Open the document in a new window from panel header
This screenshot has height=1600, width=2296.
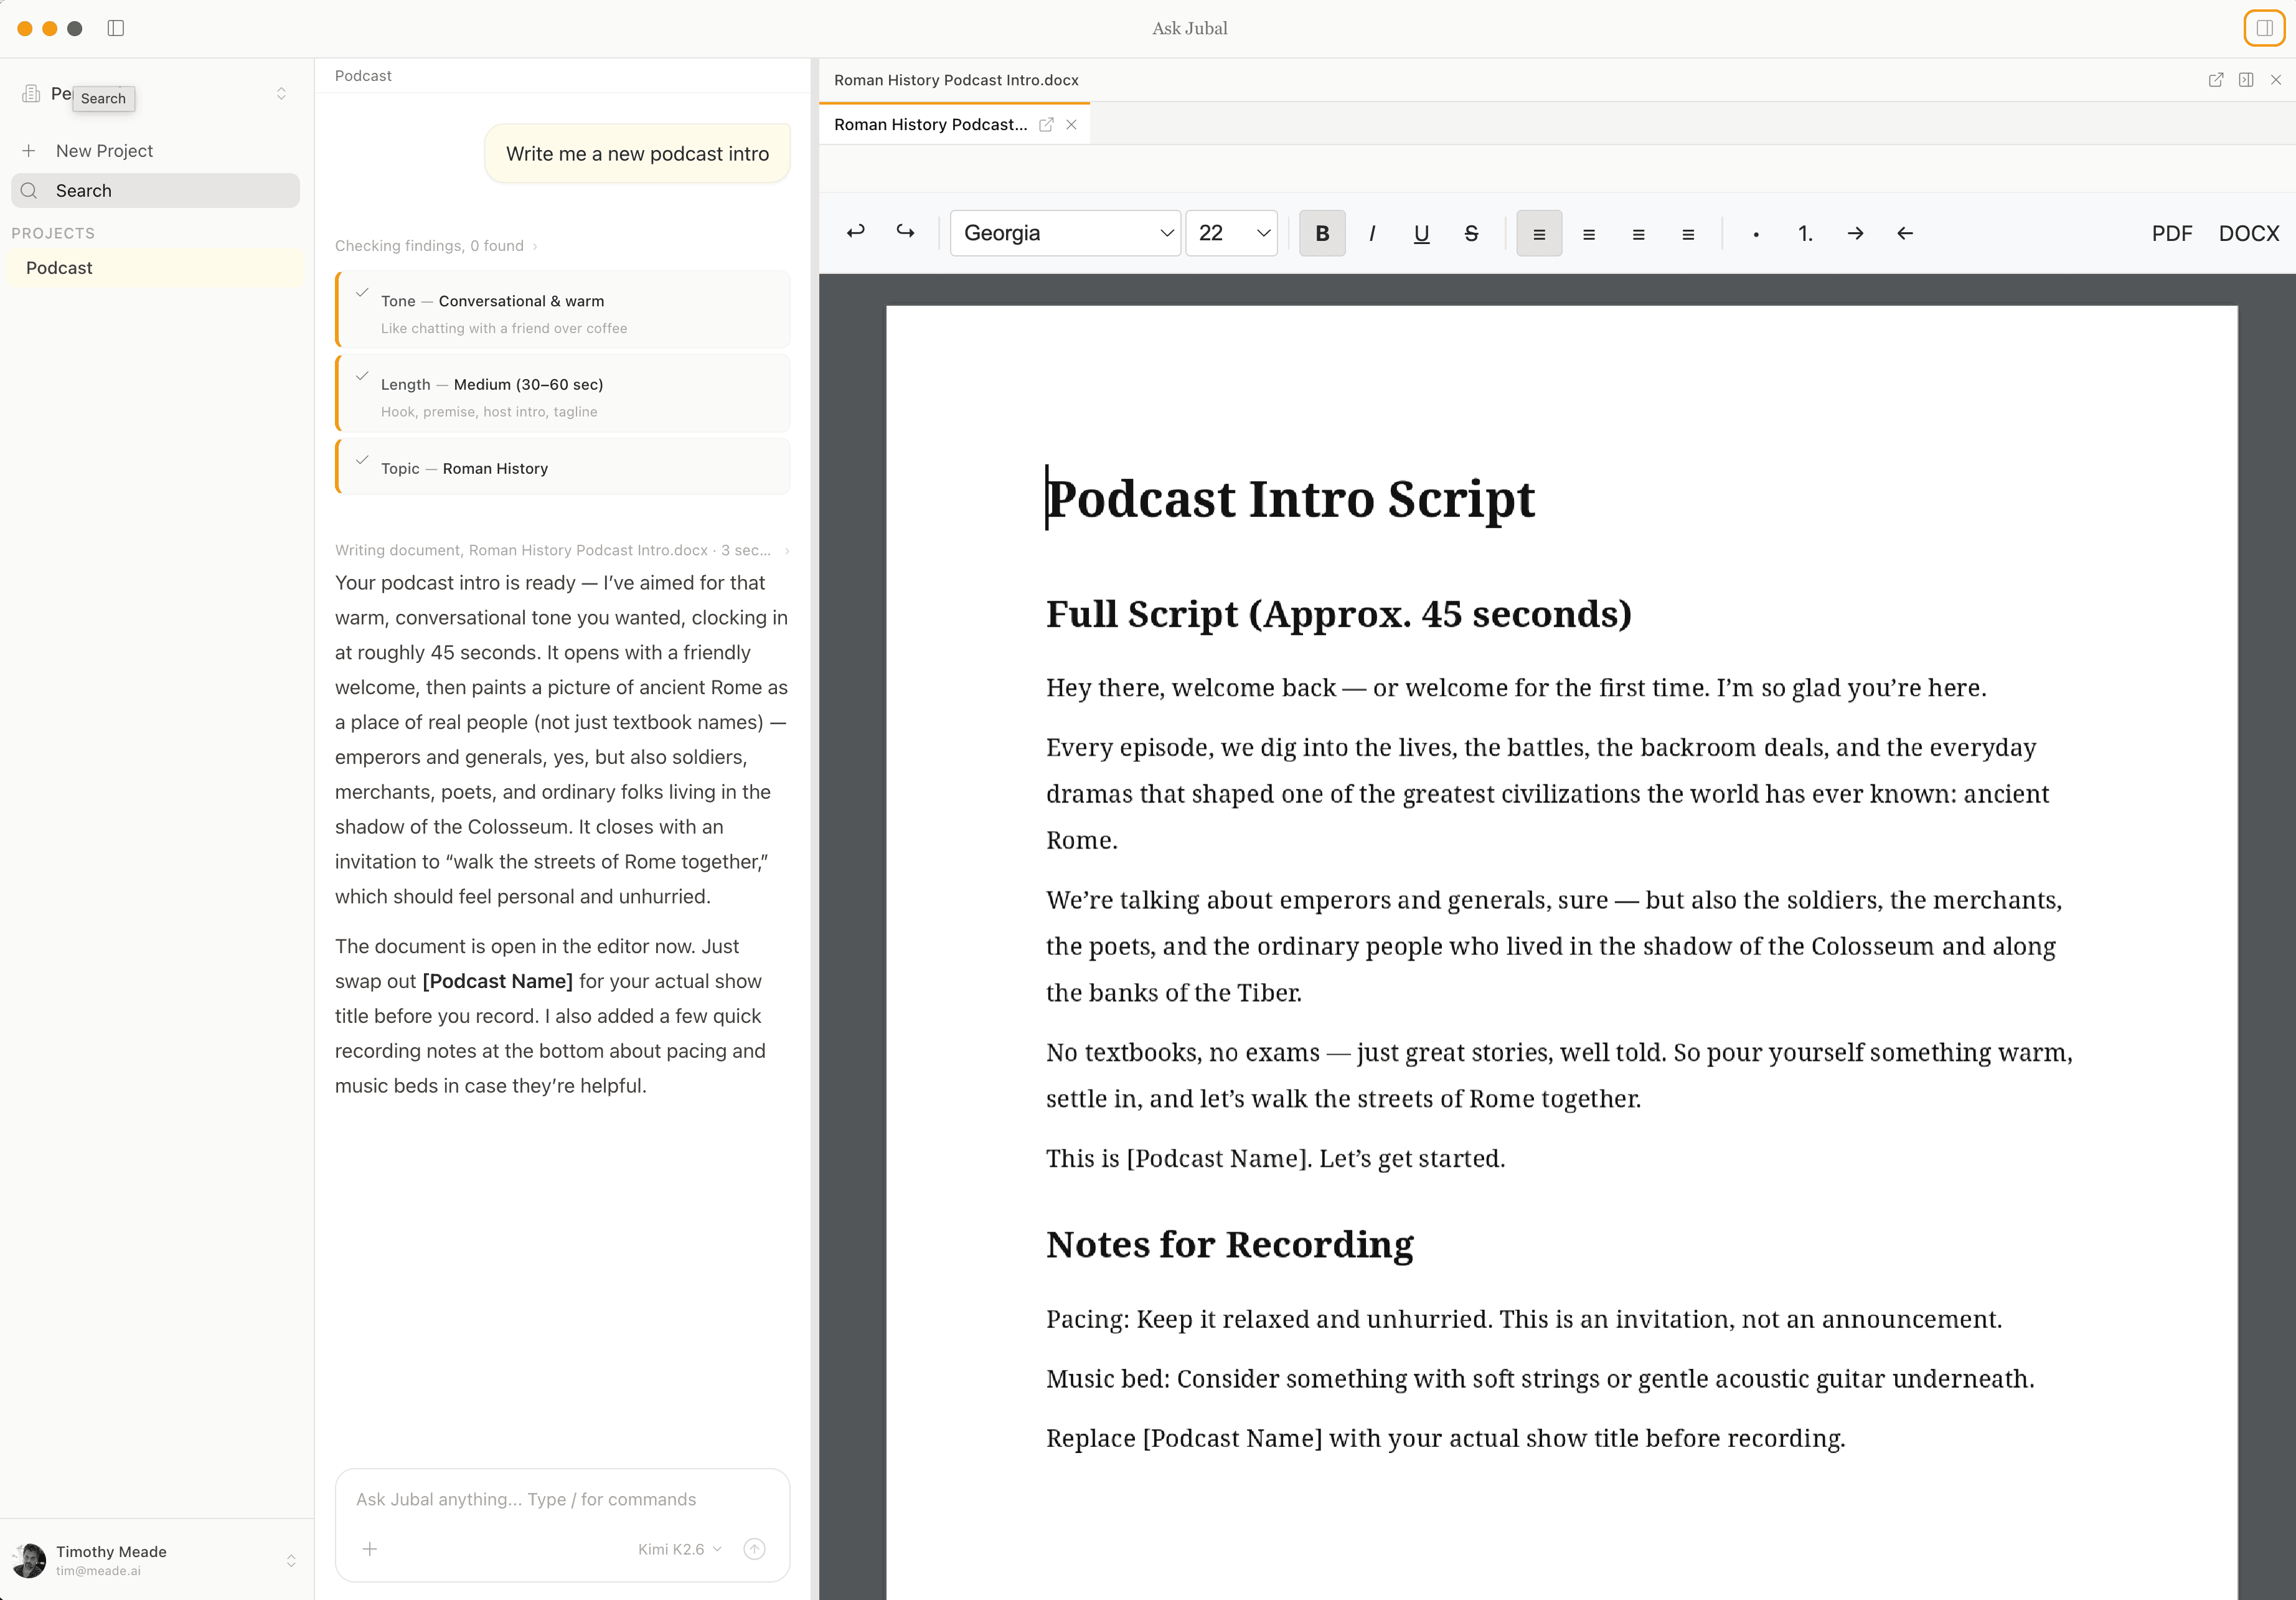point(2216,80)
